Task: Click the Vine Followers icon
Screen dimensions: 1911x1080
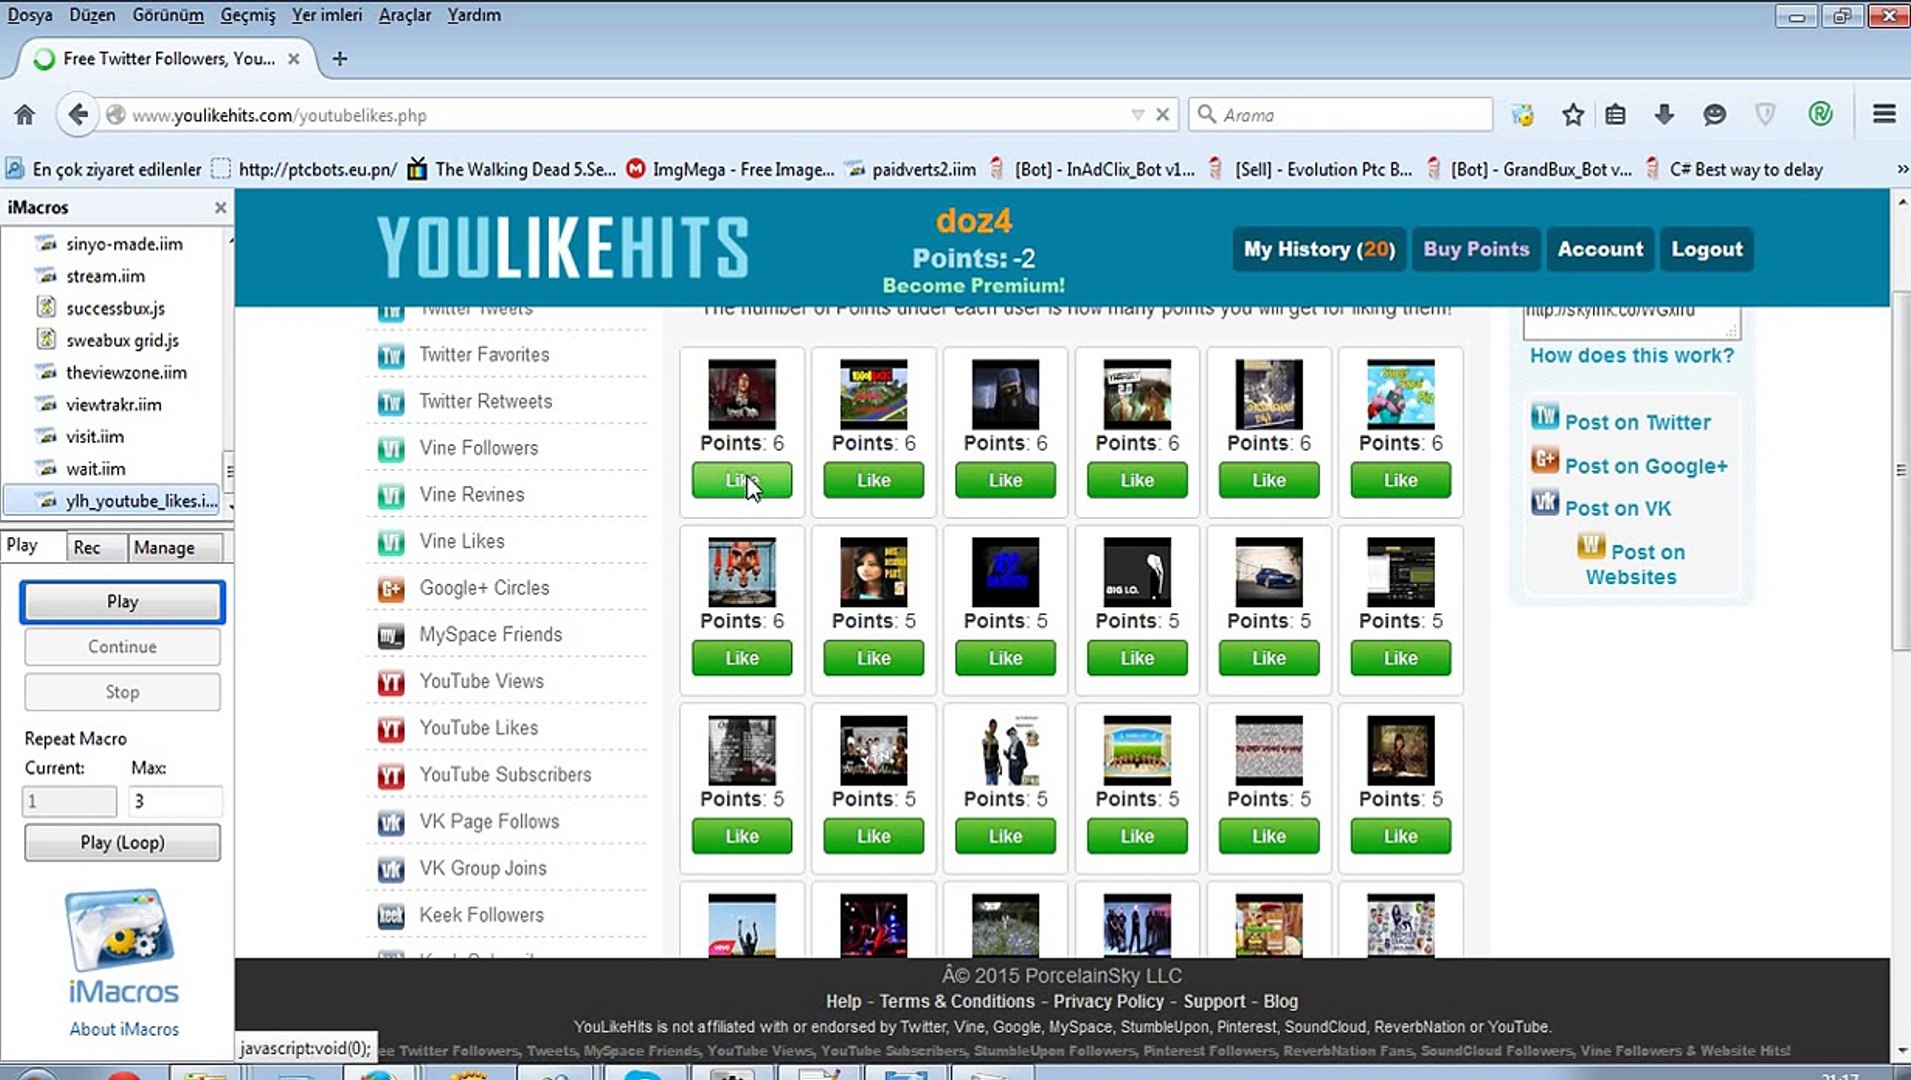Action: click(x=391, y=449)
